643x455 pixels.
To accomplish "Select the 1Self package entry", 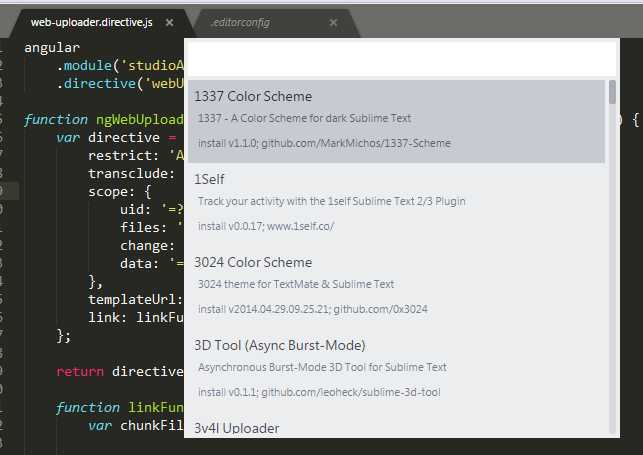I will [396, 204].
